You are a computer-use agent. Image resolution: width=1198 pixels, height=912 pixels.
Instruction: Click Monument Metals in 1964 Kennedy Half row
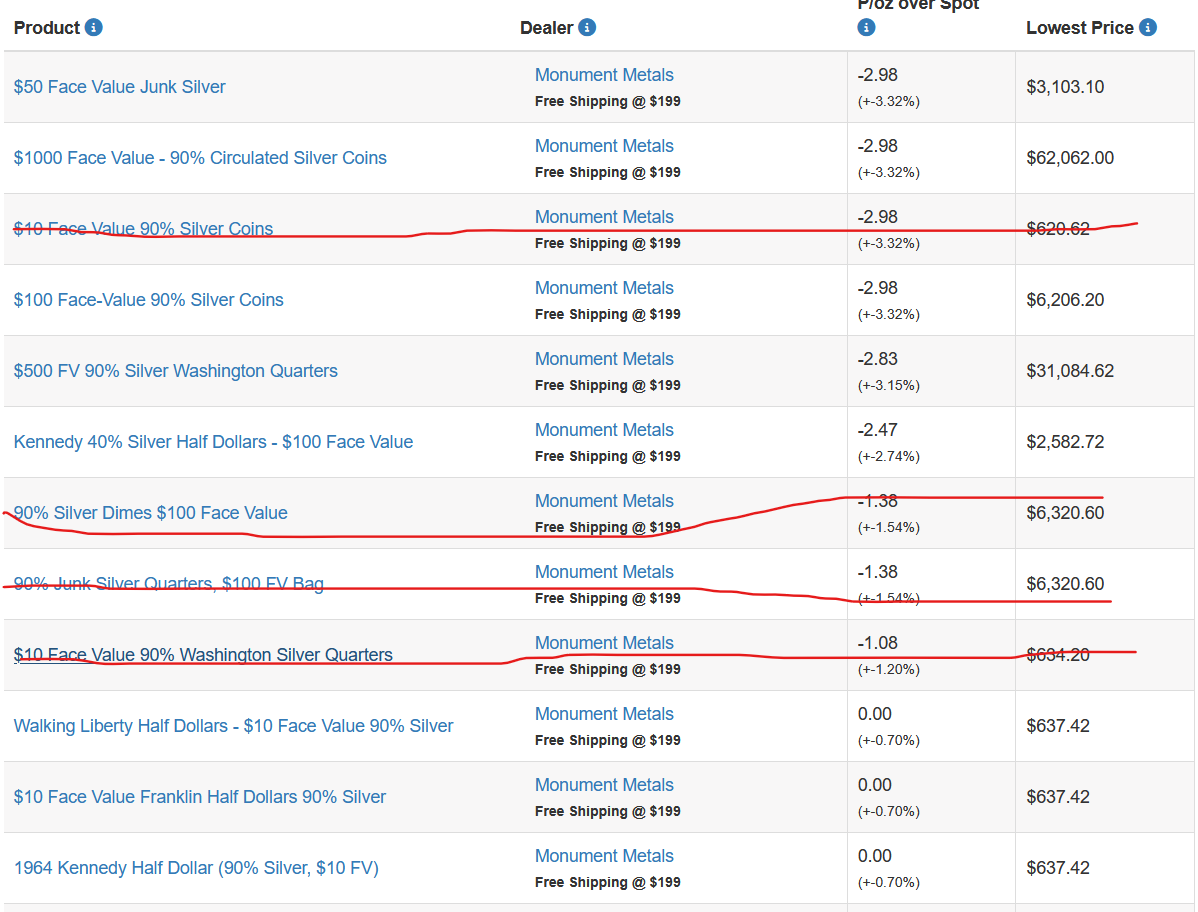point(604,856)
